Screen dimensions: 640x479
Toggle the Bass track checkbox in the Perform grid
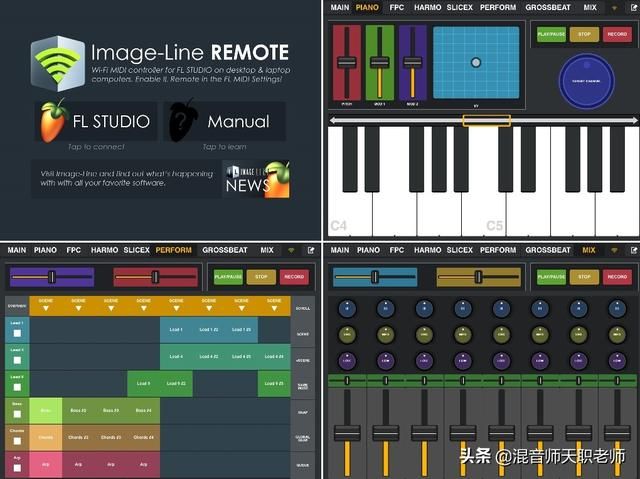pyautogui.click(x=17, y=414)
